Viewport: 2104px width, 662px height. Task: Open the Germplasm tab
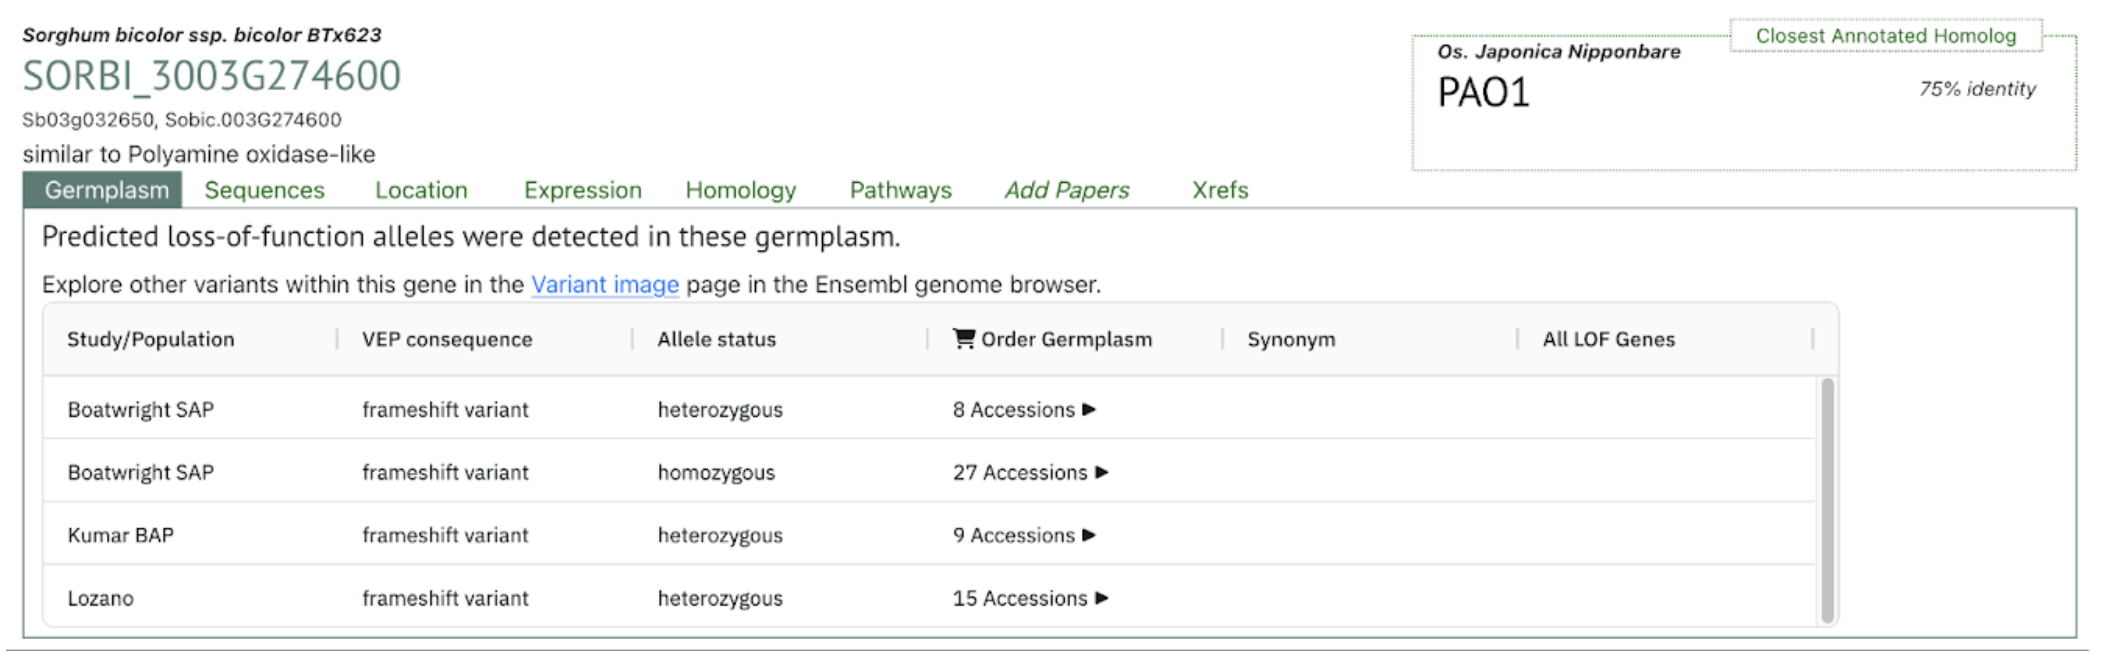[x=106, y=190]
